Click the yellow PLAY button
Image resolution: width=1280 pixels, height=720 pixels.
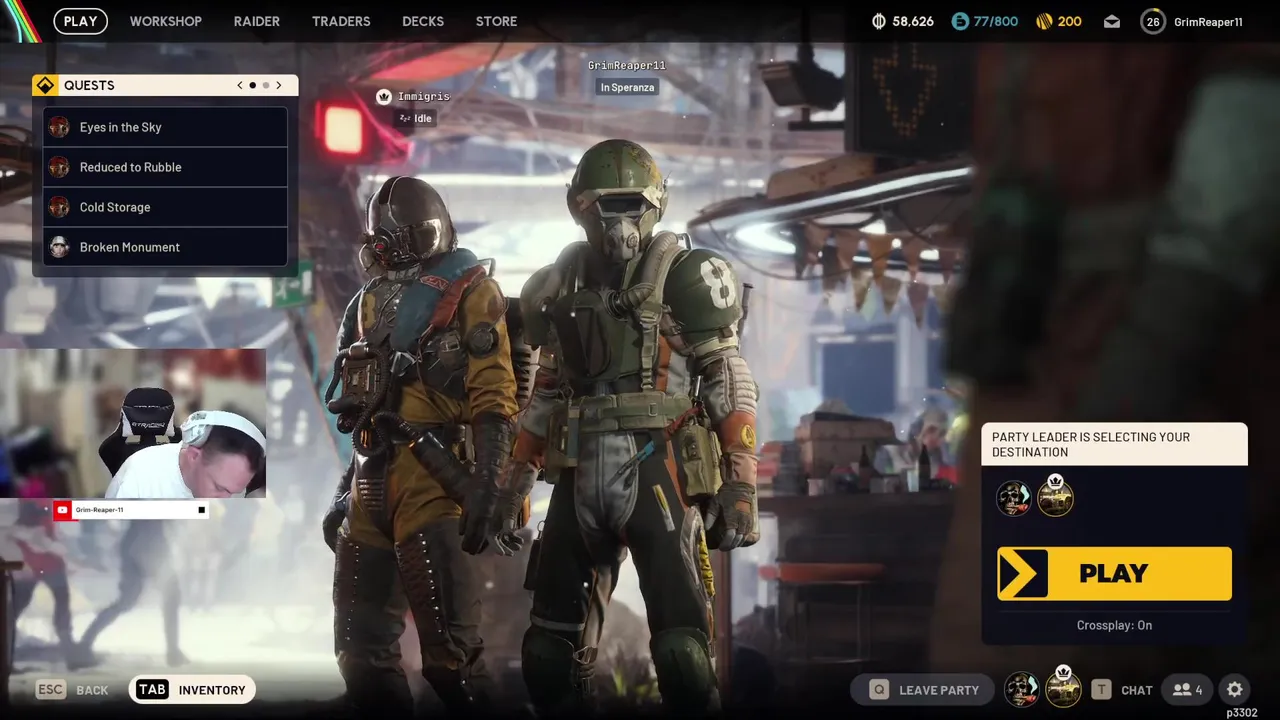pos(1114,573)
